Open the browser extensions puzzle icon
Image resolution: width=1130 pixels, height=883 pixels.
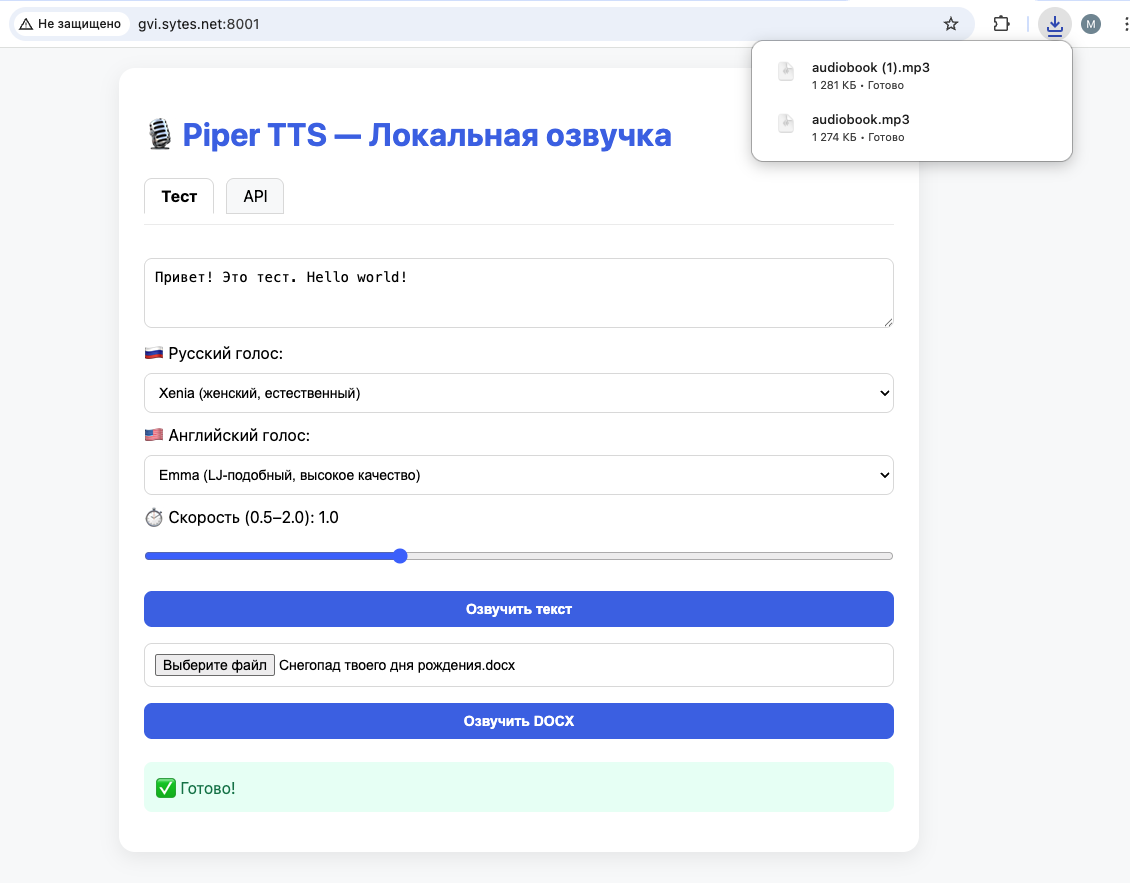[1001, 23]
